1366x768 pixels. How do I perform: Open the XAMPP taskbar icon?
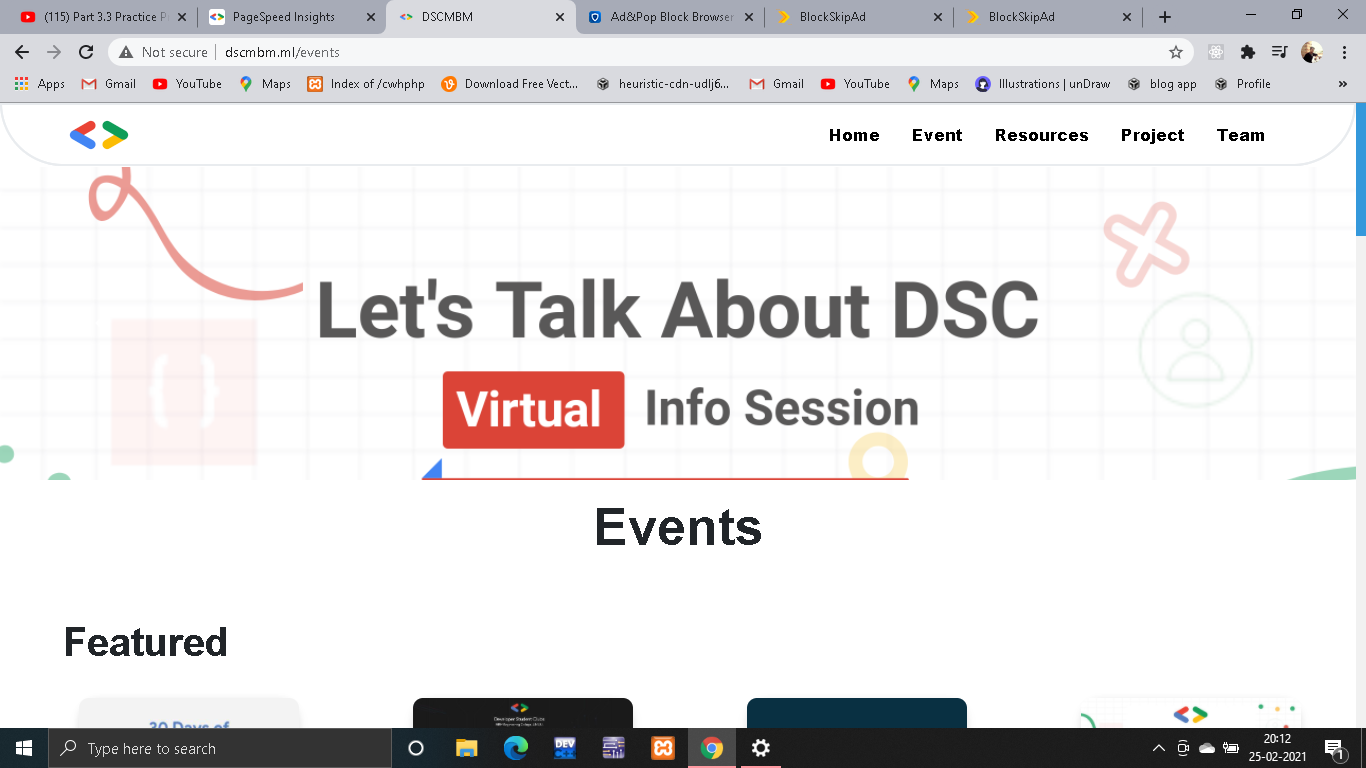[662, 748]
